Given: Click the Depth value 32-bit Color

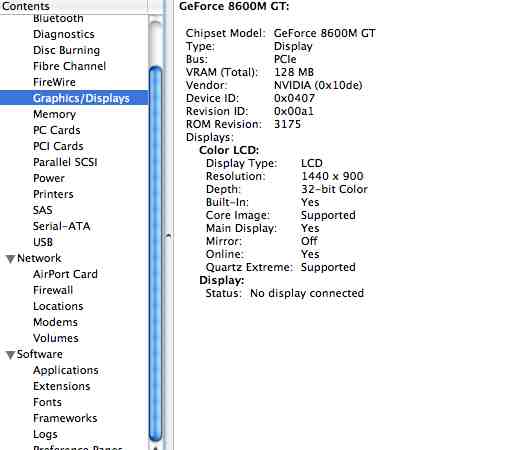Looking at the screenshot, I should [334, 189].
